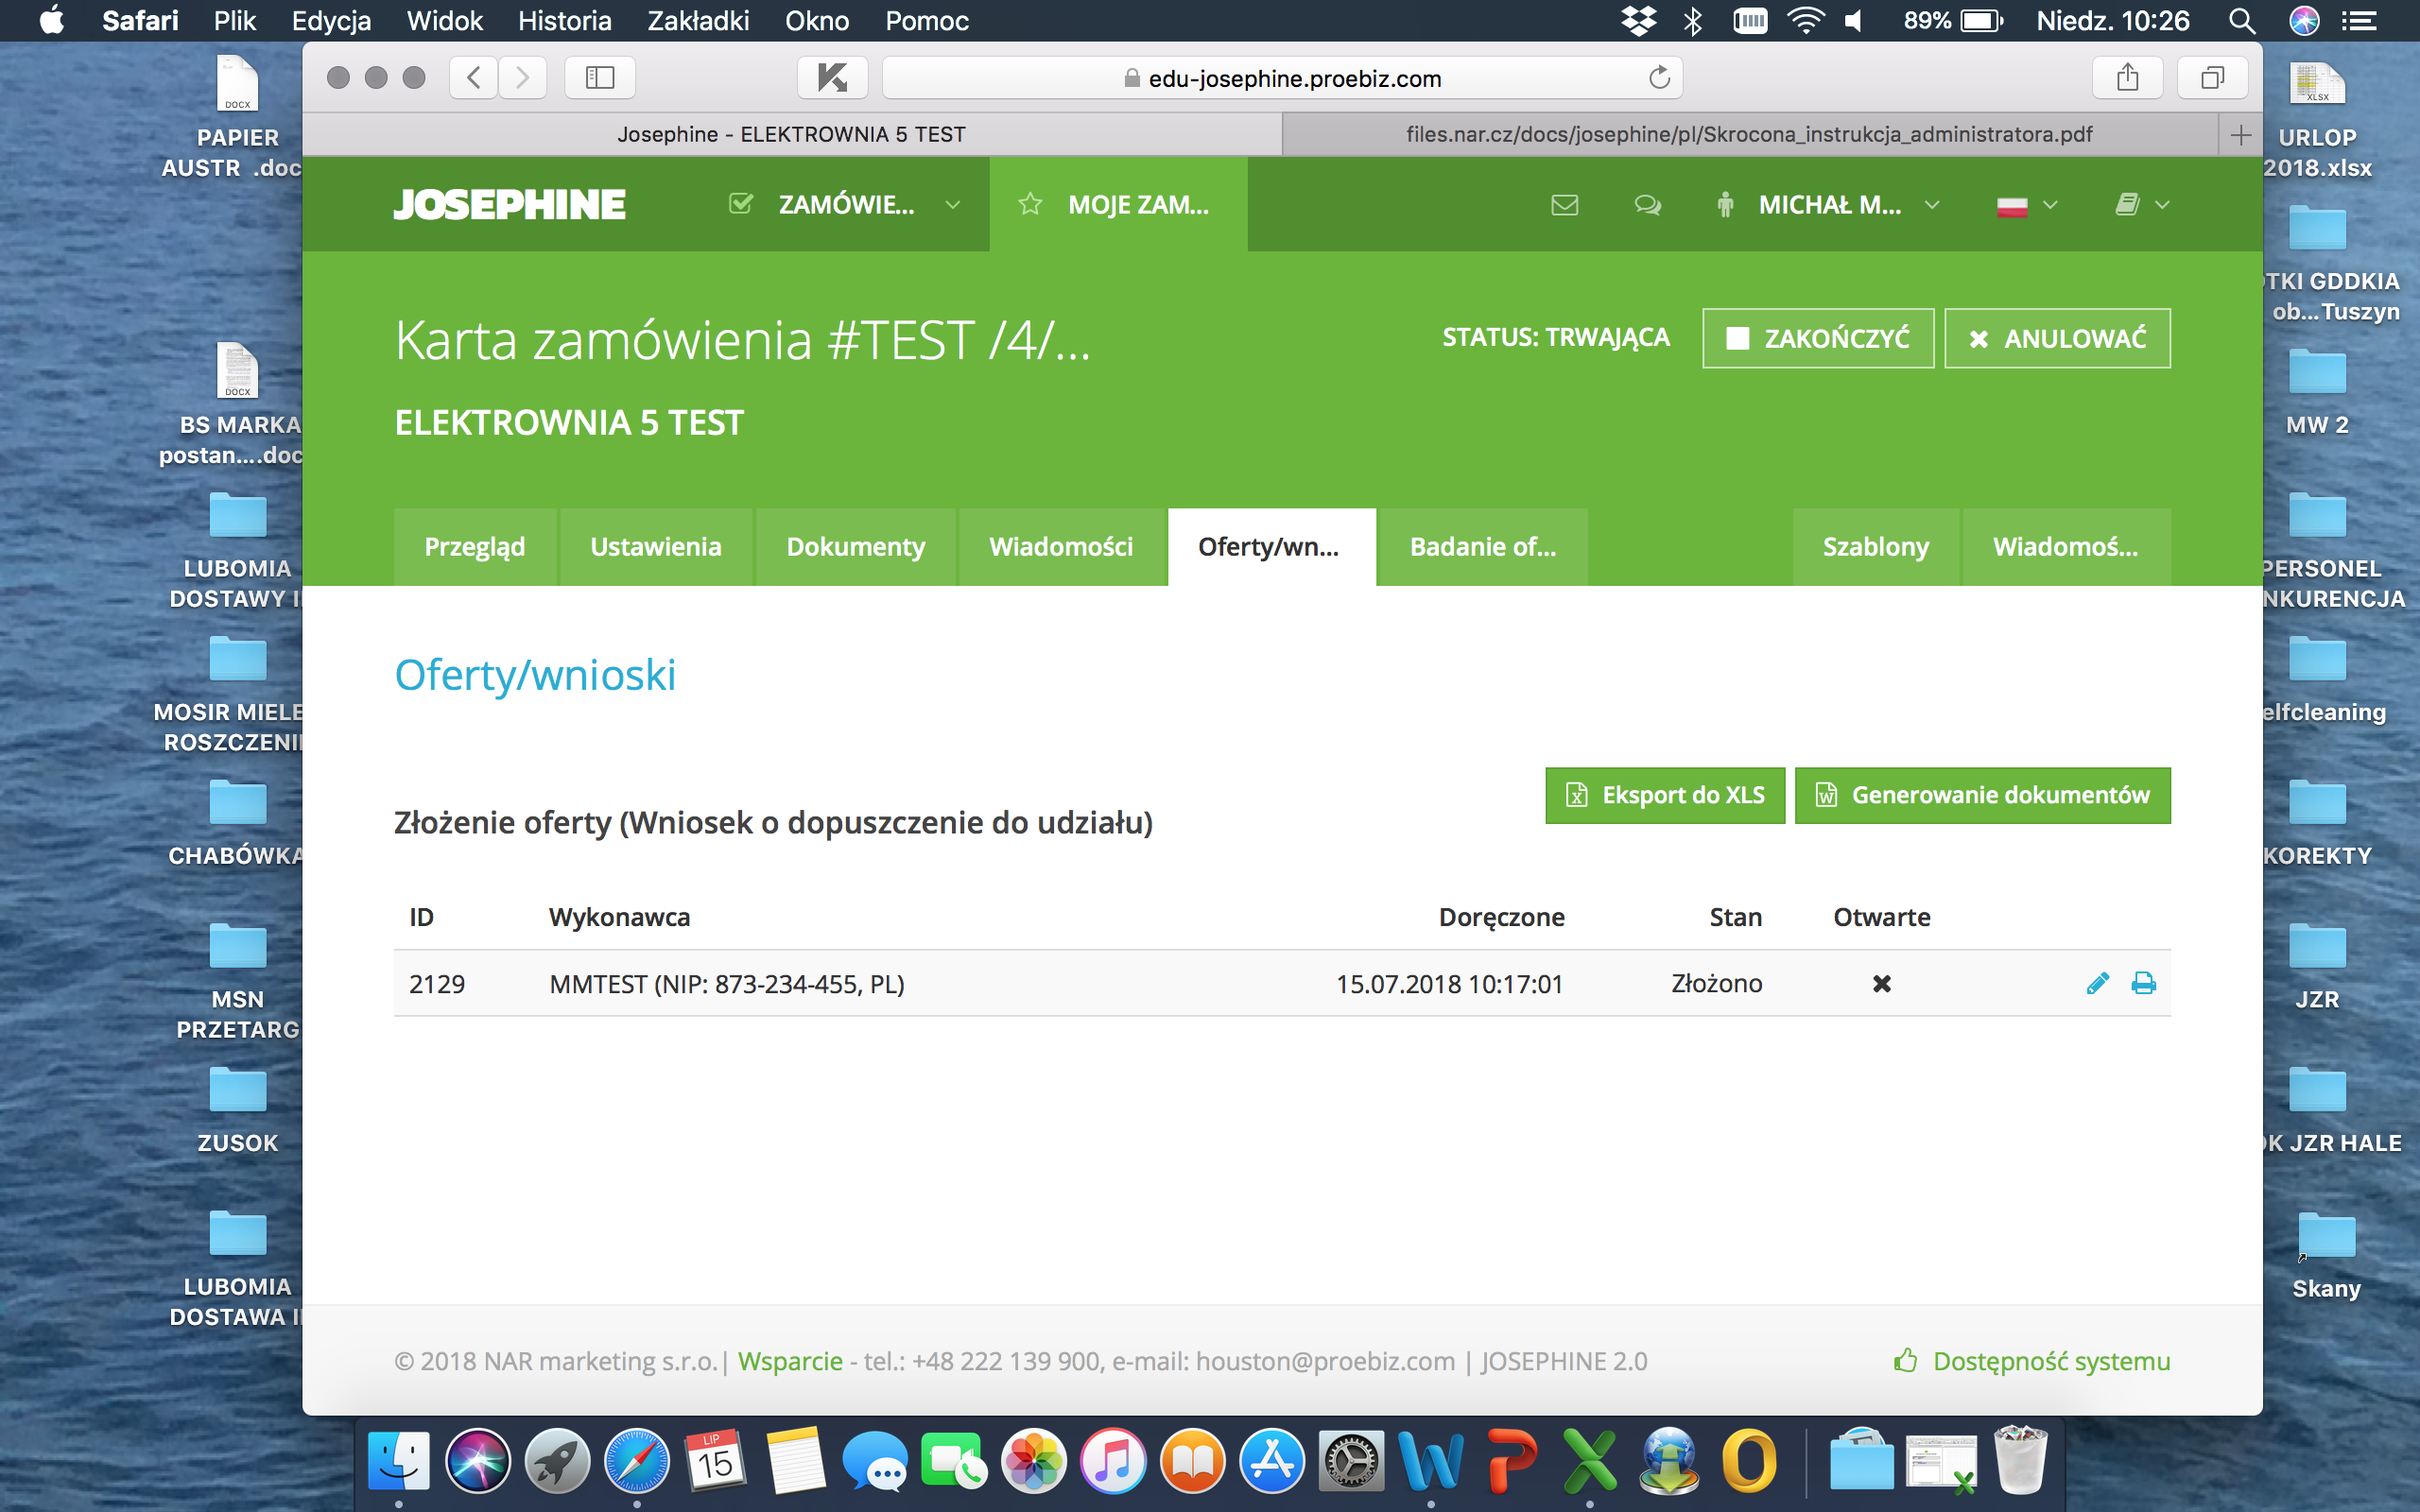
Task: Toggle the Safari sidebar button
Action: 599,78
